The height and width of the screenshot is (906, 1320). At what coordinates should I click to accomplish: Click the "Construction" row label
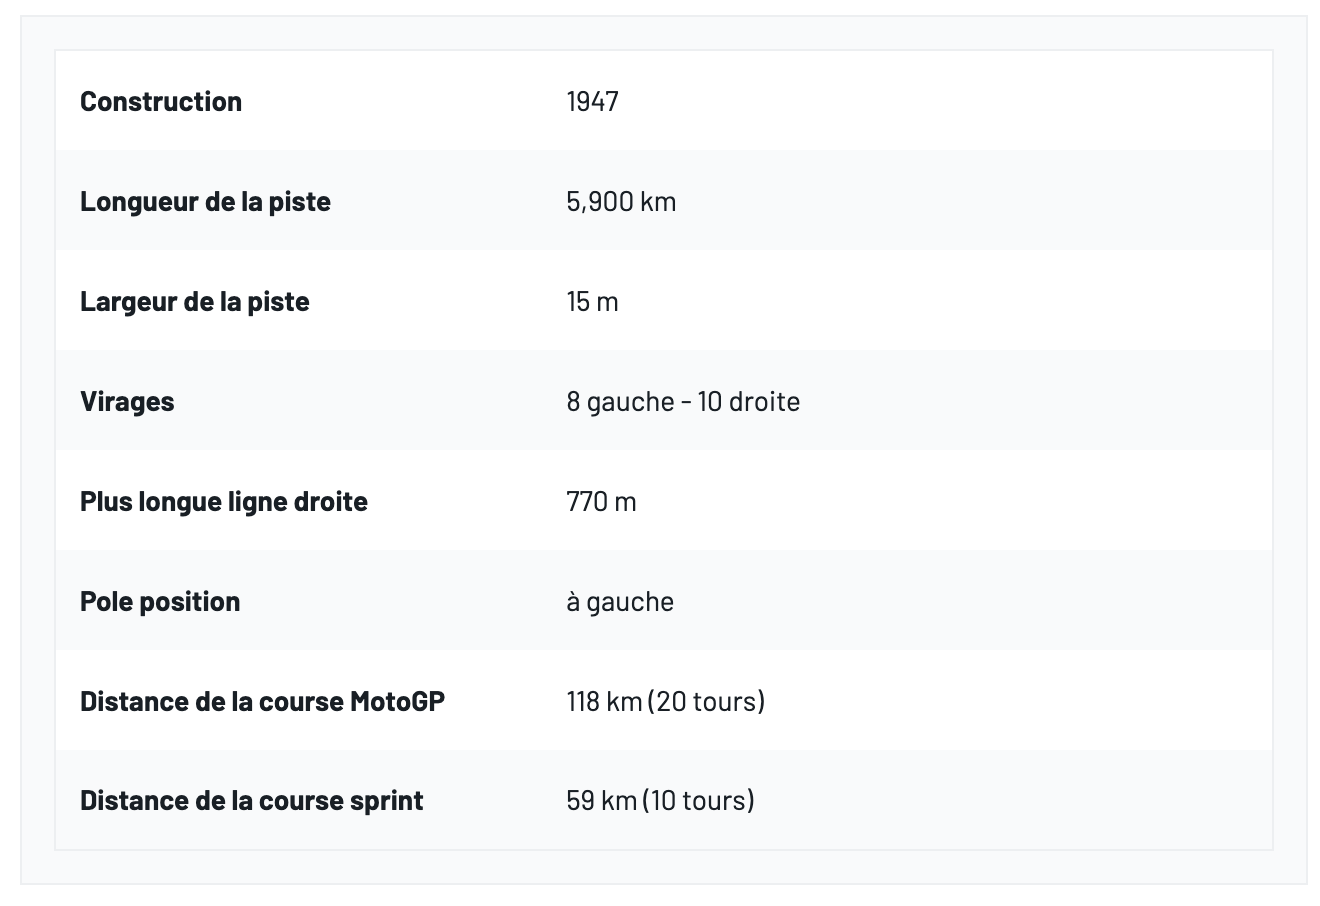click(161, 102)
